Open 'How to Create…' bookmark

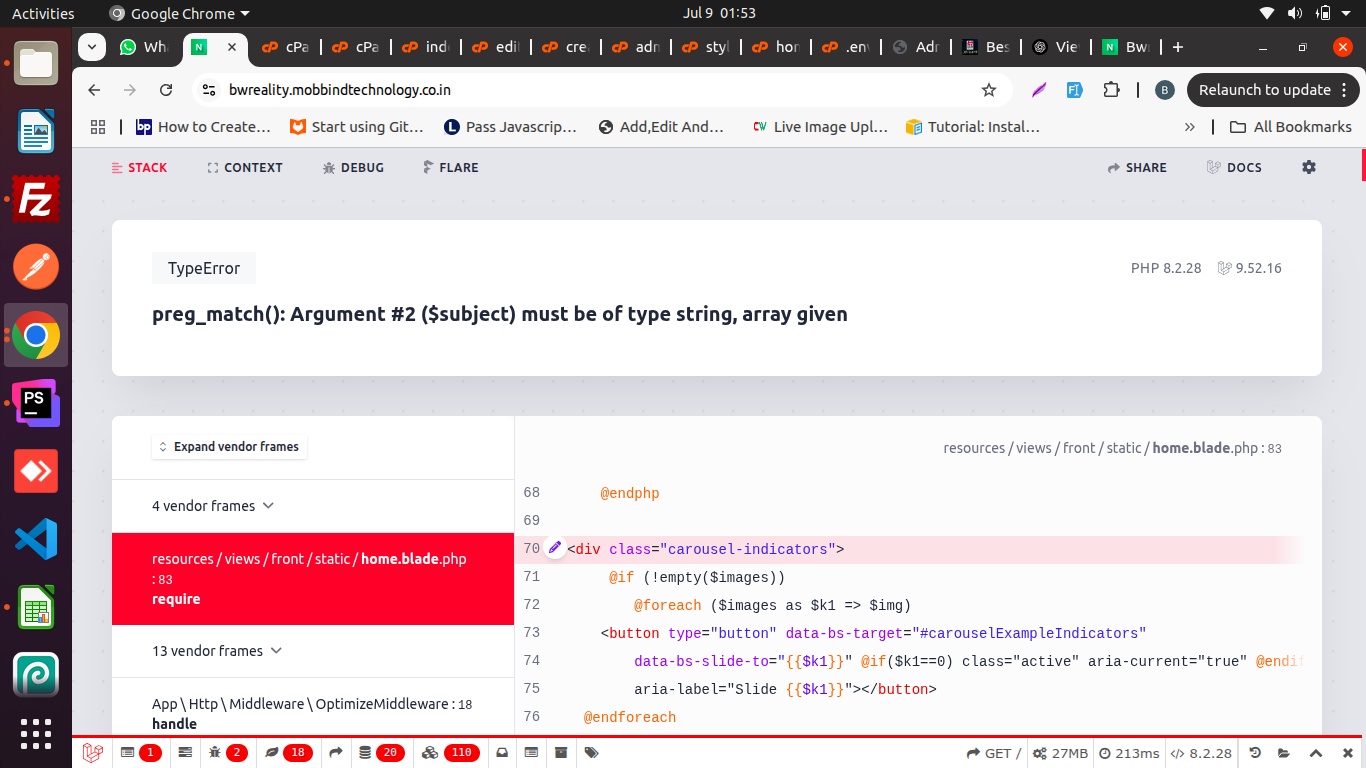point(203,127)
